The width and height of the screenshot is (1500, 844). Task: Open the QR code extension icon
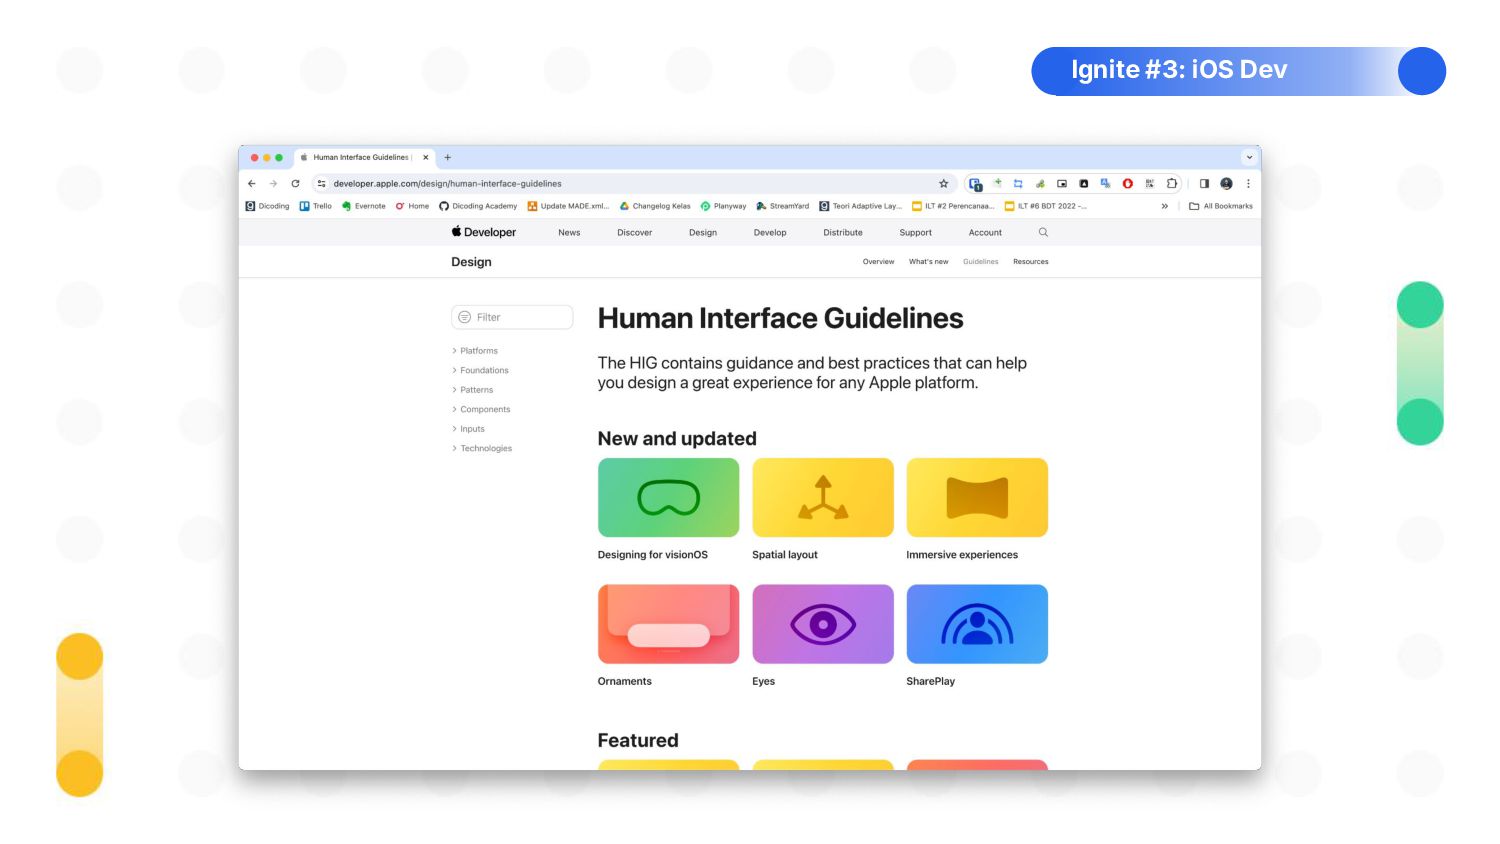point(1150,184)
